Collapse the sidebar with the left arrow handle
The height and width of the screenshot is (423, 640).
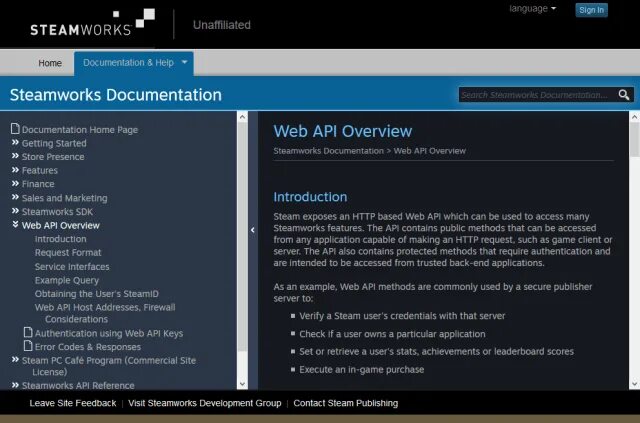253,230
